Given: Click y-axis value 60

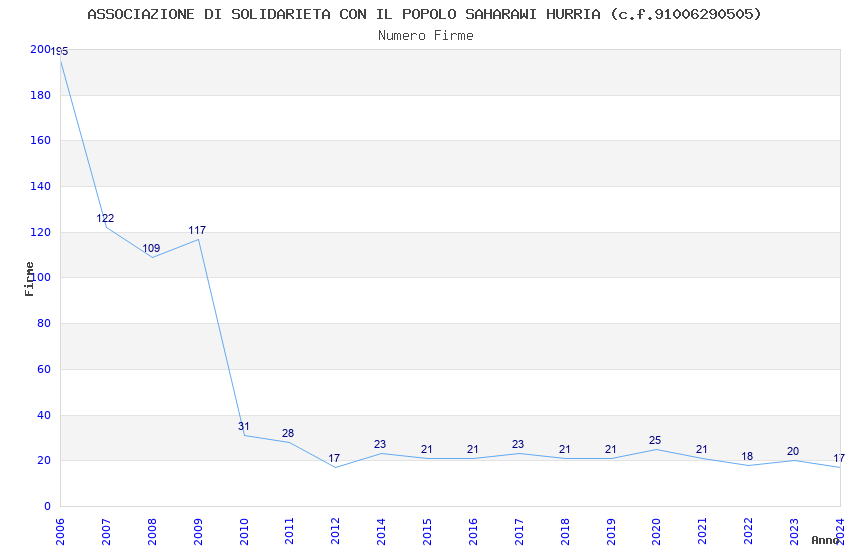Looking at the screenshot, I should [44, 370].
